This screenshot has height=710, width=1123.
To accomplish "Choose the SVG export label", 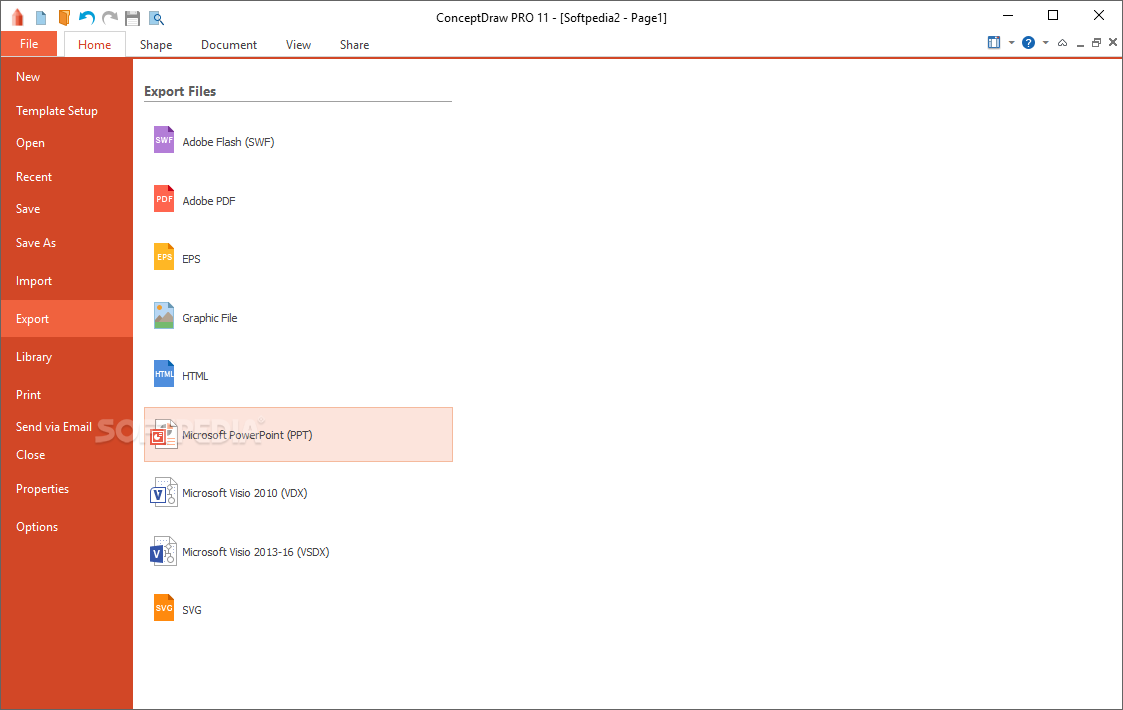I will pos(191,610).
